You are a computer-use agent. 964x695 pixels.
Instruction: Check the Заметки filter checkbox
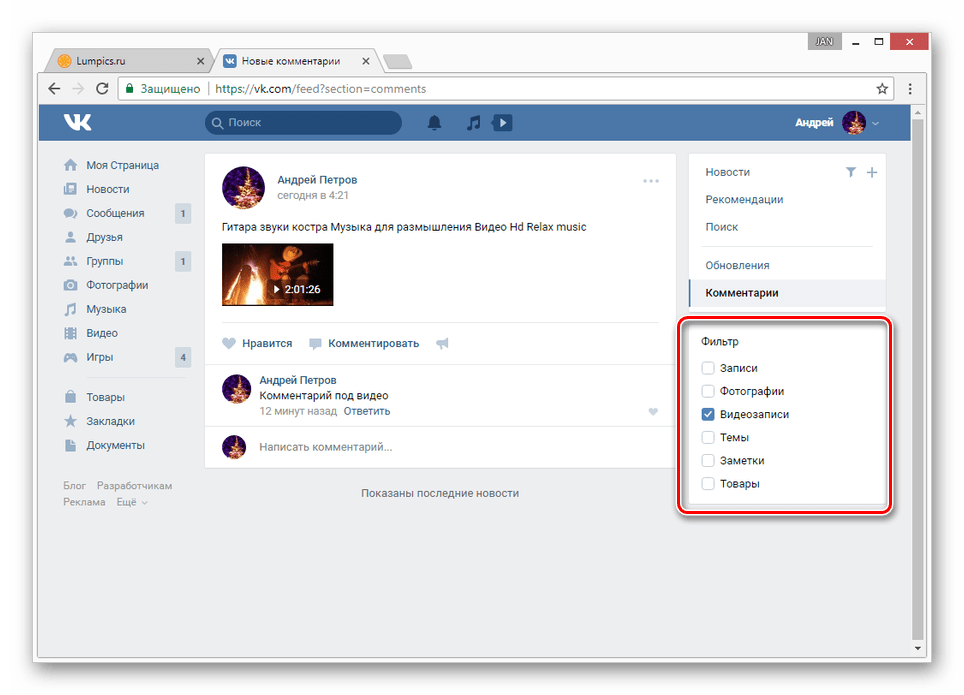coord(708,461)
